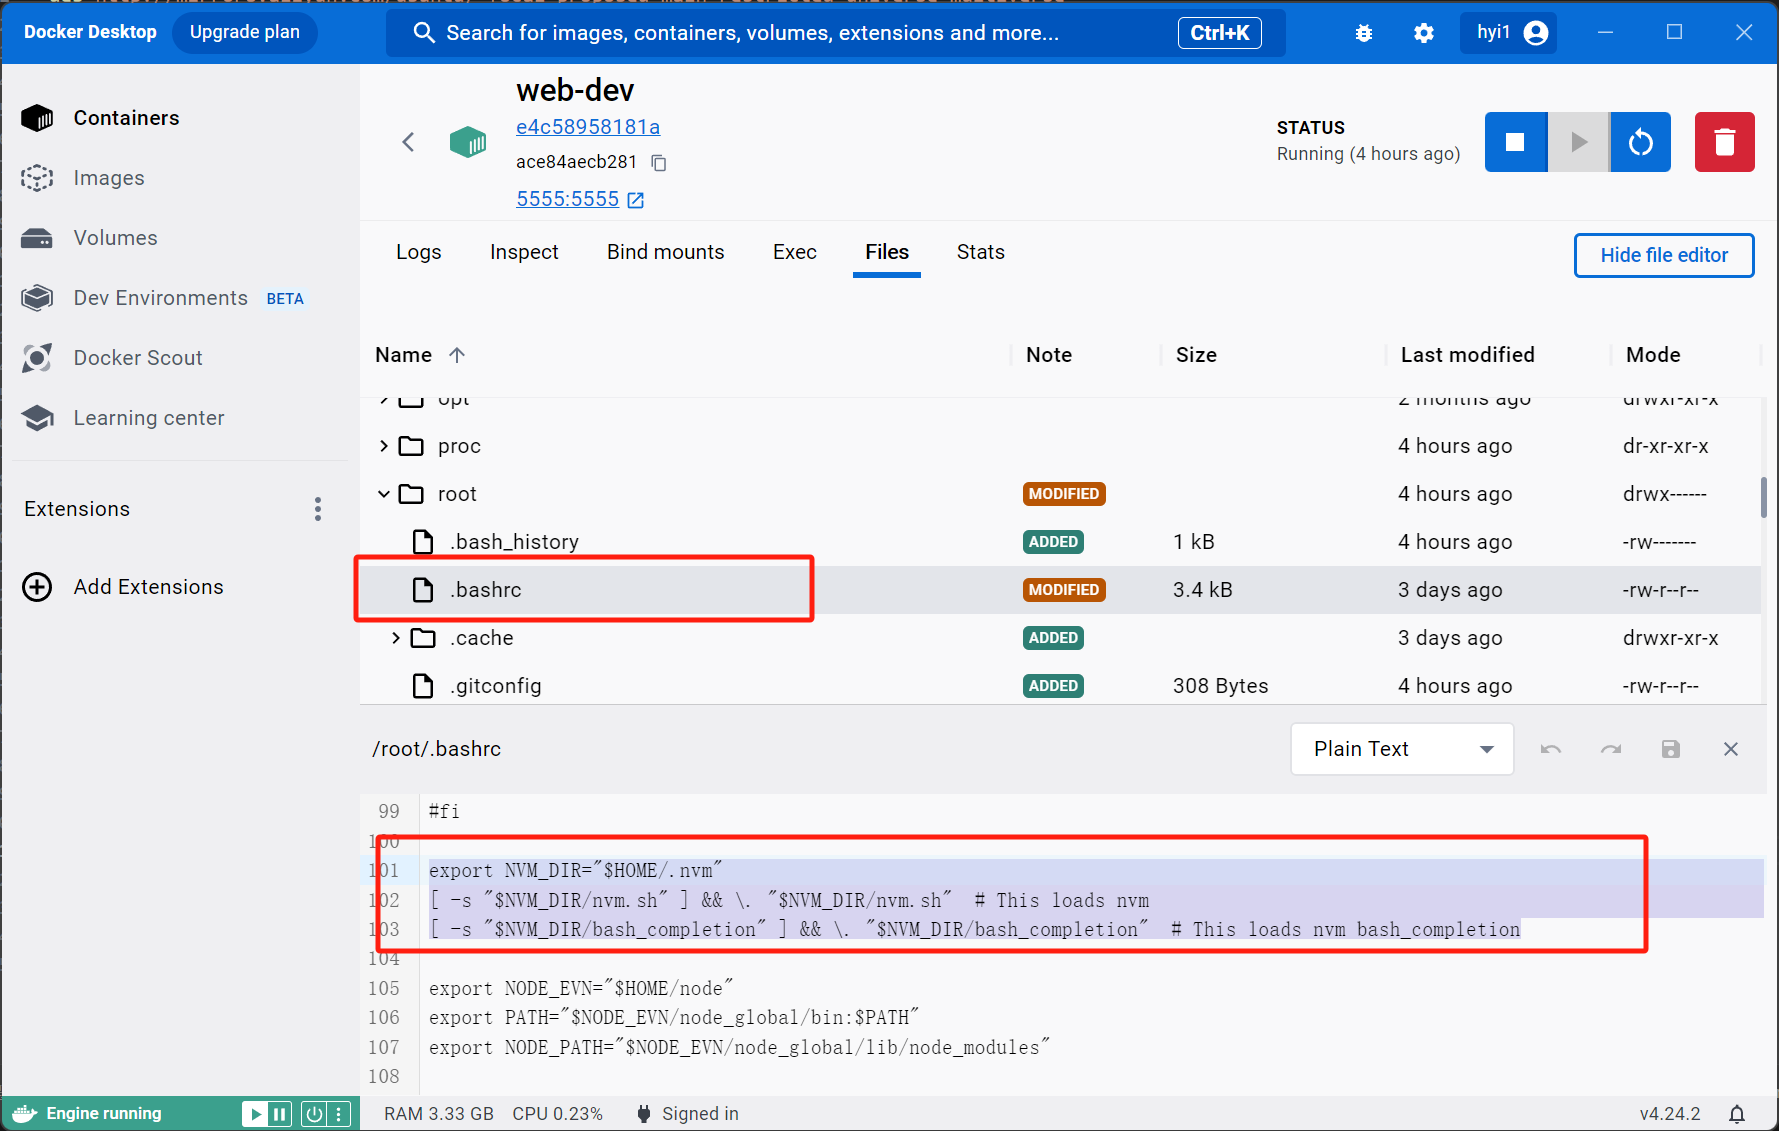This screenshot has width=1779, height=1131.
Task: Click Hide file editor button
Action: (1664, 255)
